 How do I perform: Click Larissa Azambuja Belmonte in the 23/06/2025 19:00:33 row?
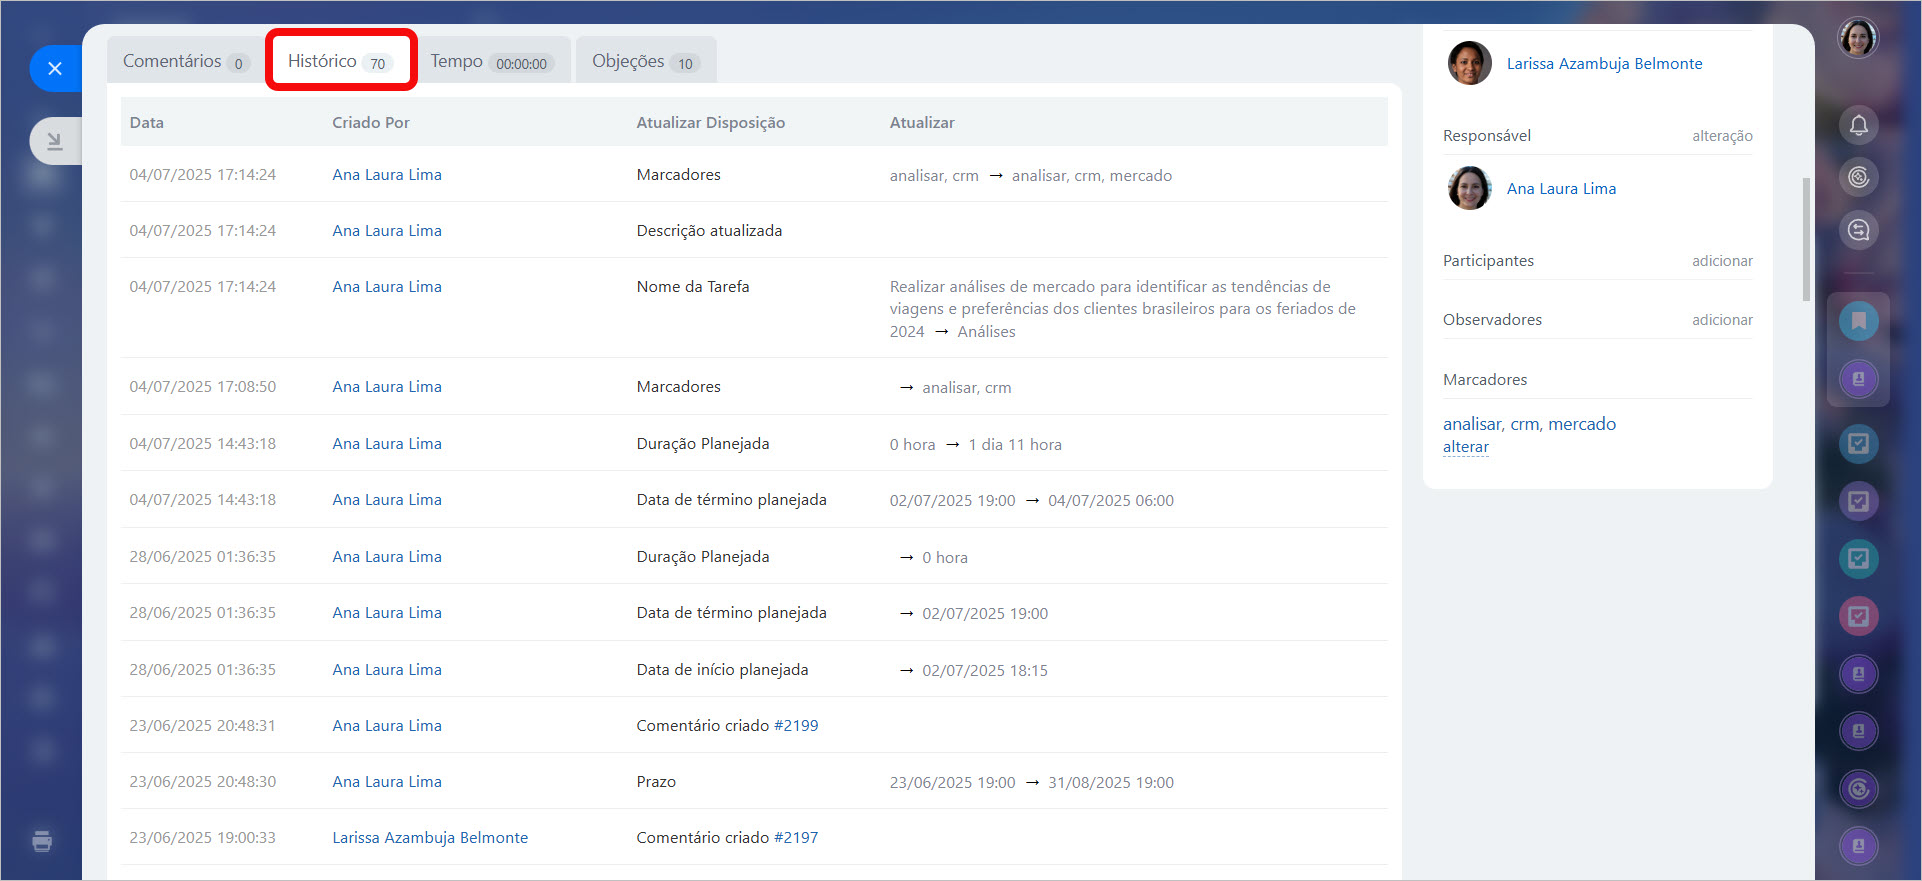coord(430,837)
